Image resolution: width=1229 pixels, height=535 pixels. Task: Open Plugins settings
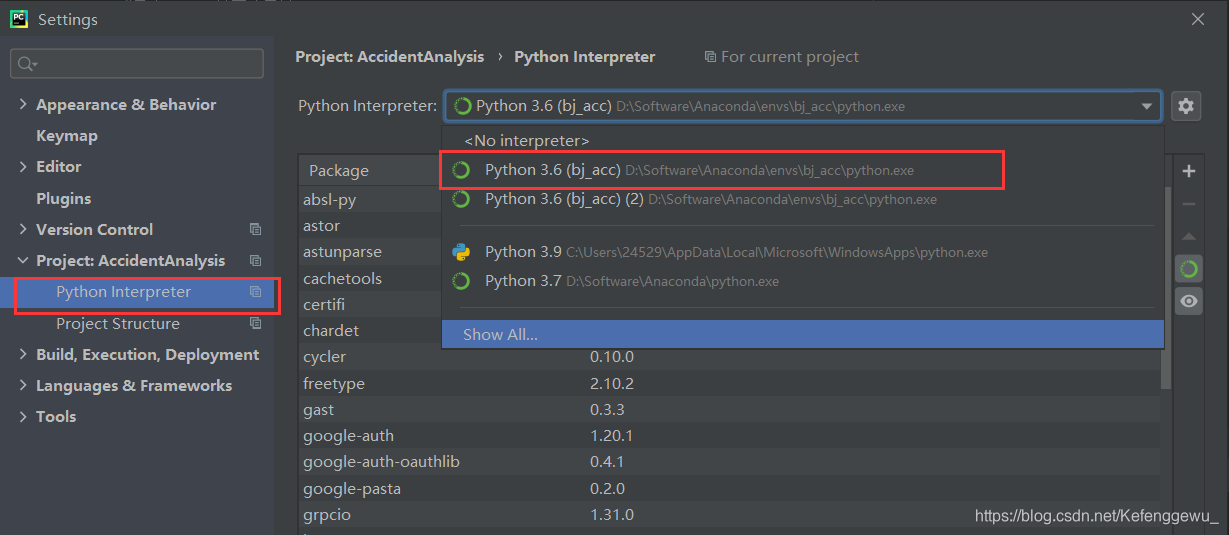pos(63,198)
